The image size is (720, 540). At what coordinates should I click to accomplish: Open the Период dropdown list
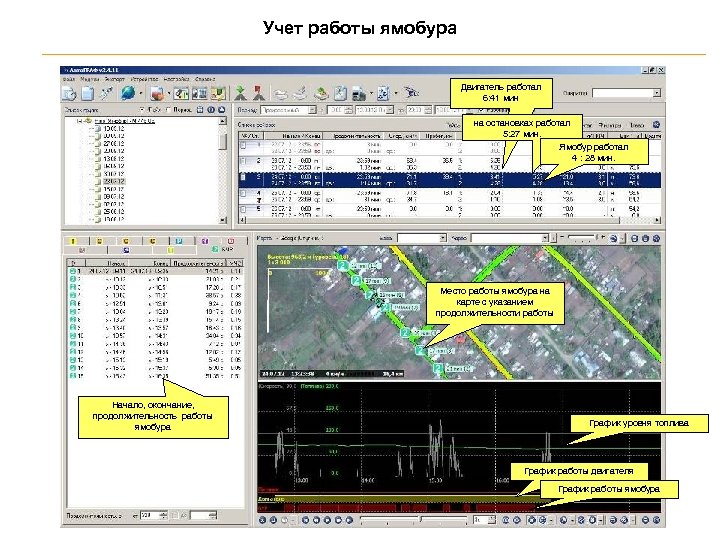312,110
